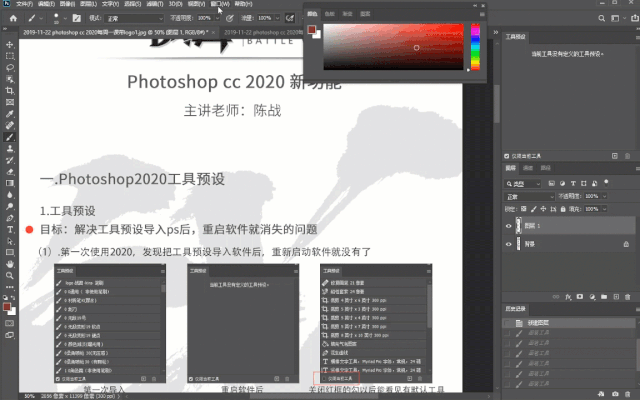Viewport: 640px width, 400px height.
Task: Hide layer 图层 1 with its eye icon
Action: tap(509, 226)
